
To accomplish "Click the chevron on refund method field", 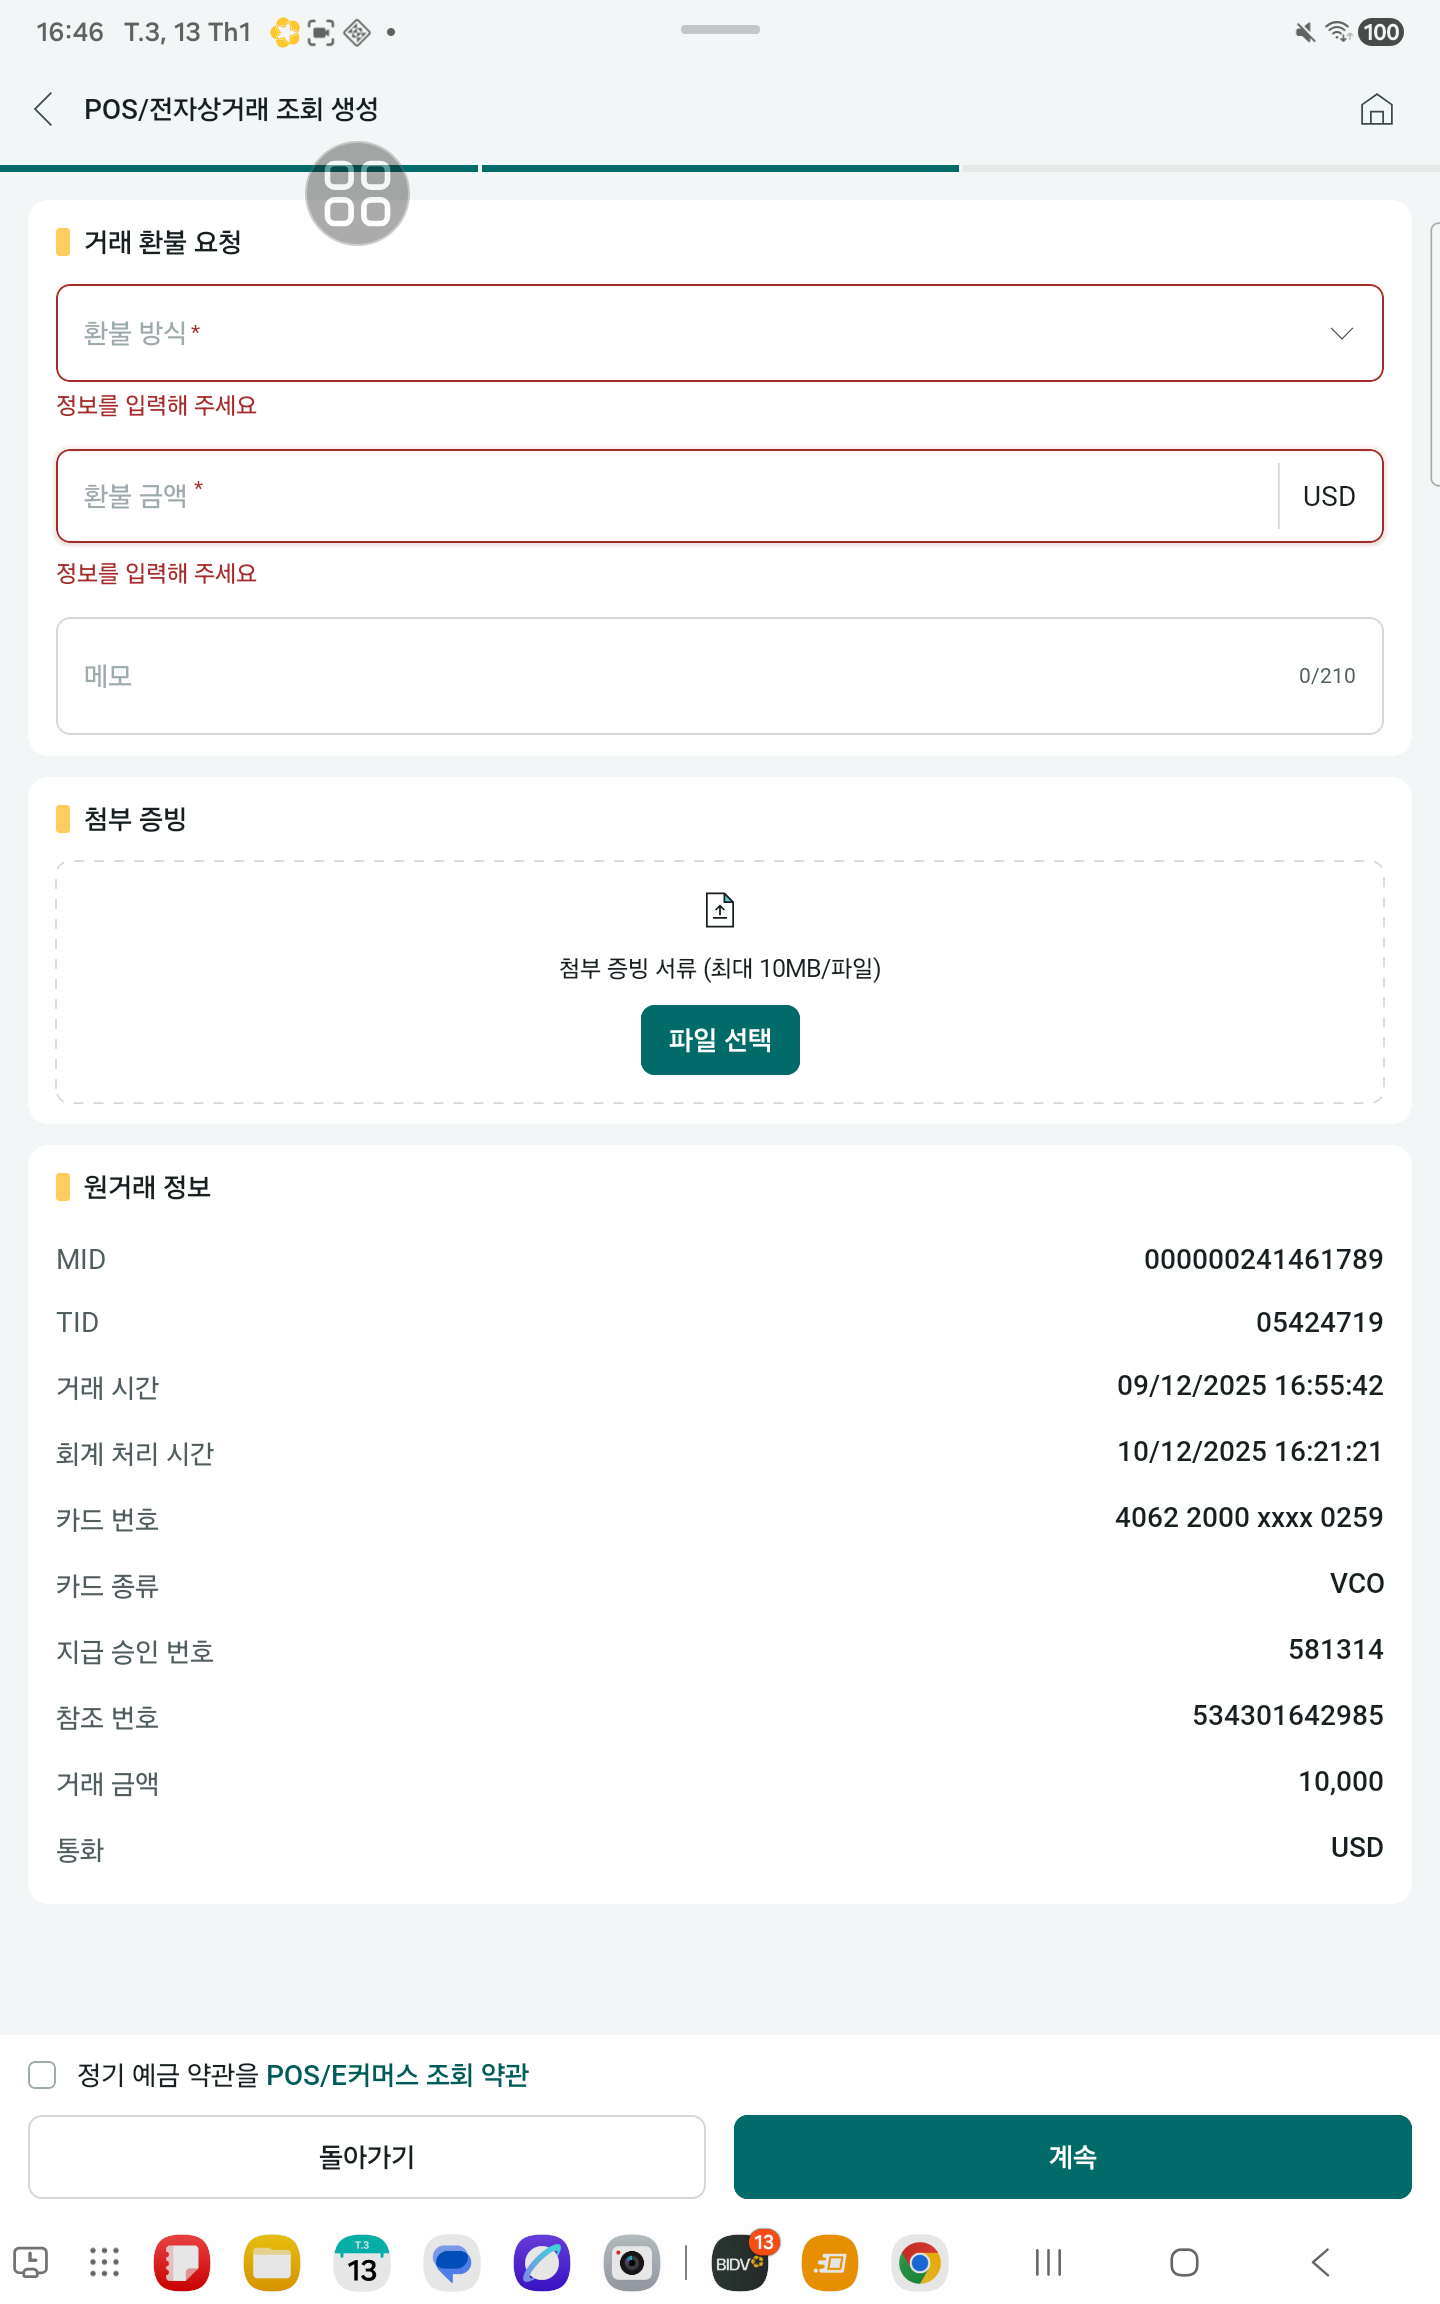I will [x=1341, y=333].
